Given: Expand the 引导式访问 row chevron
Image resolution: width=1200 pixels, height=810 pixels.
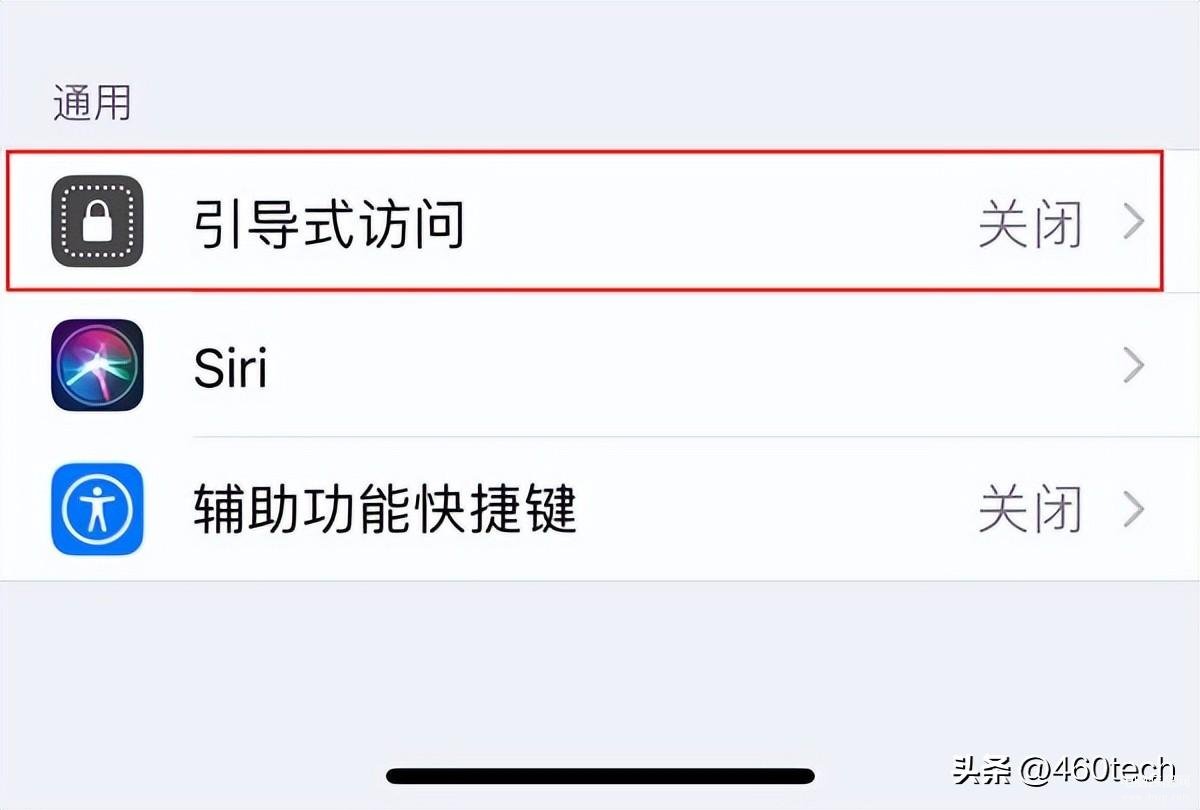Looking at the screenshot, I should (x=1133, y=222).
